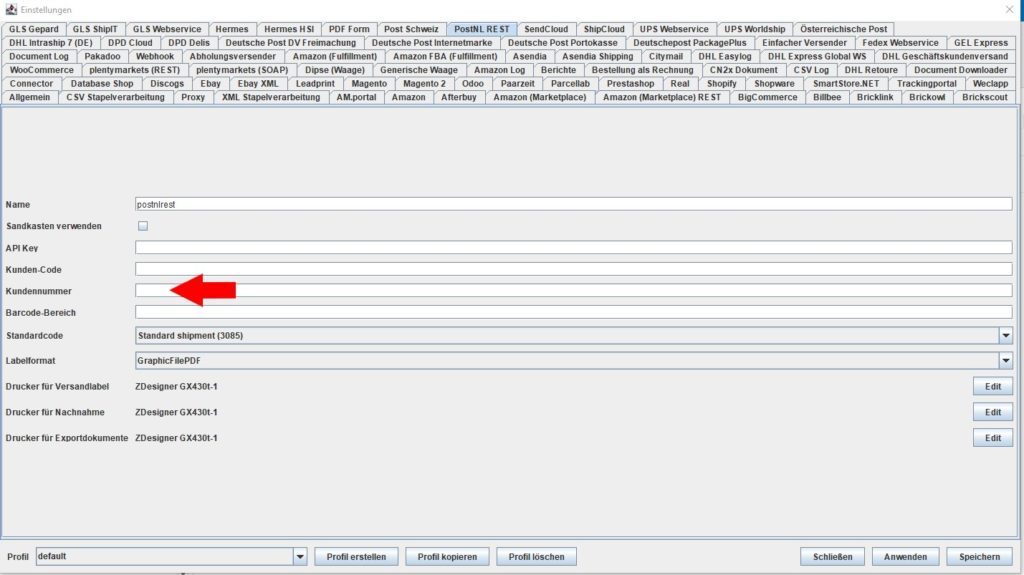Open the Afterbuy tab
The width and height of the screenshot is (1024, 575).
(x=458, y=97)
